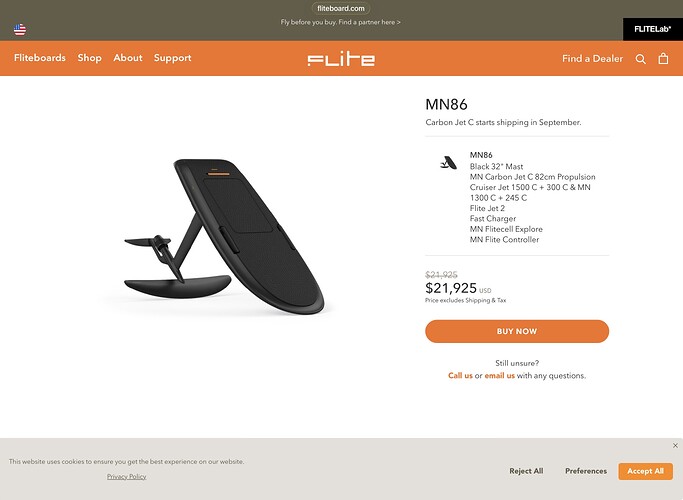The image size is (683, 500).
Task: Accept All cookies
Action: coord(645,471)
